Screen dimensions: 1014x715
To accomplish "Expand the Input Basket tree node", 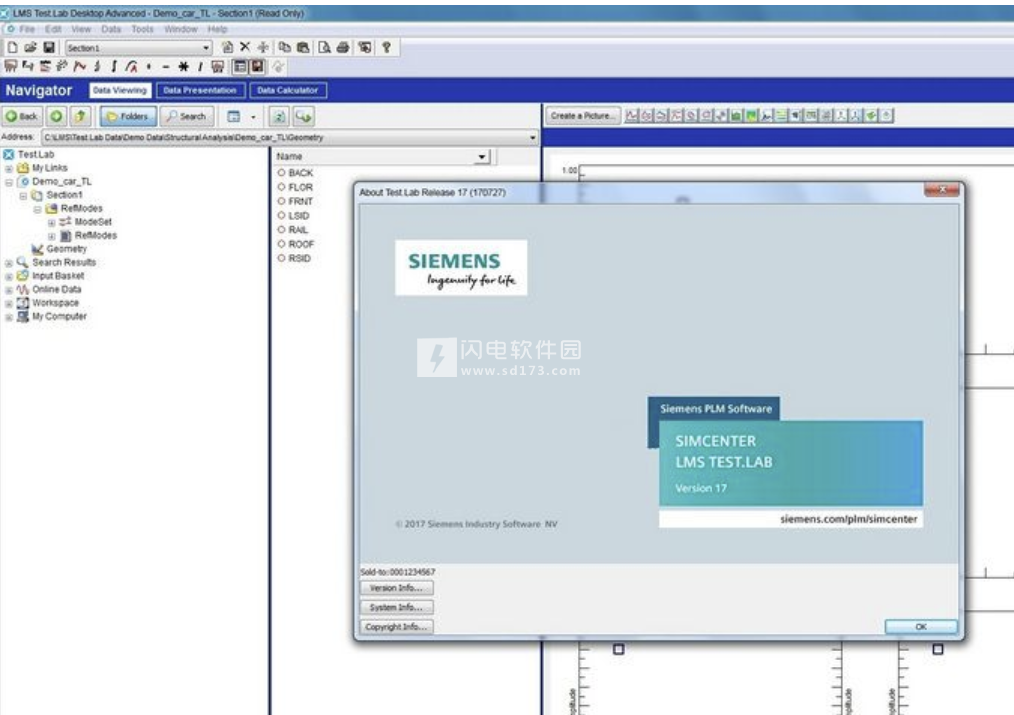I will point(9,277).
